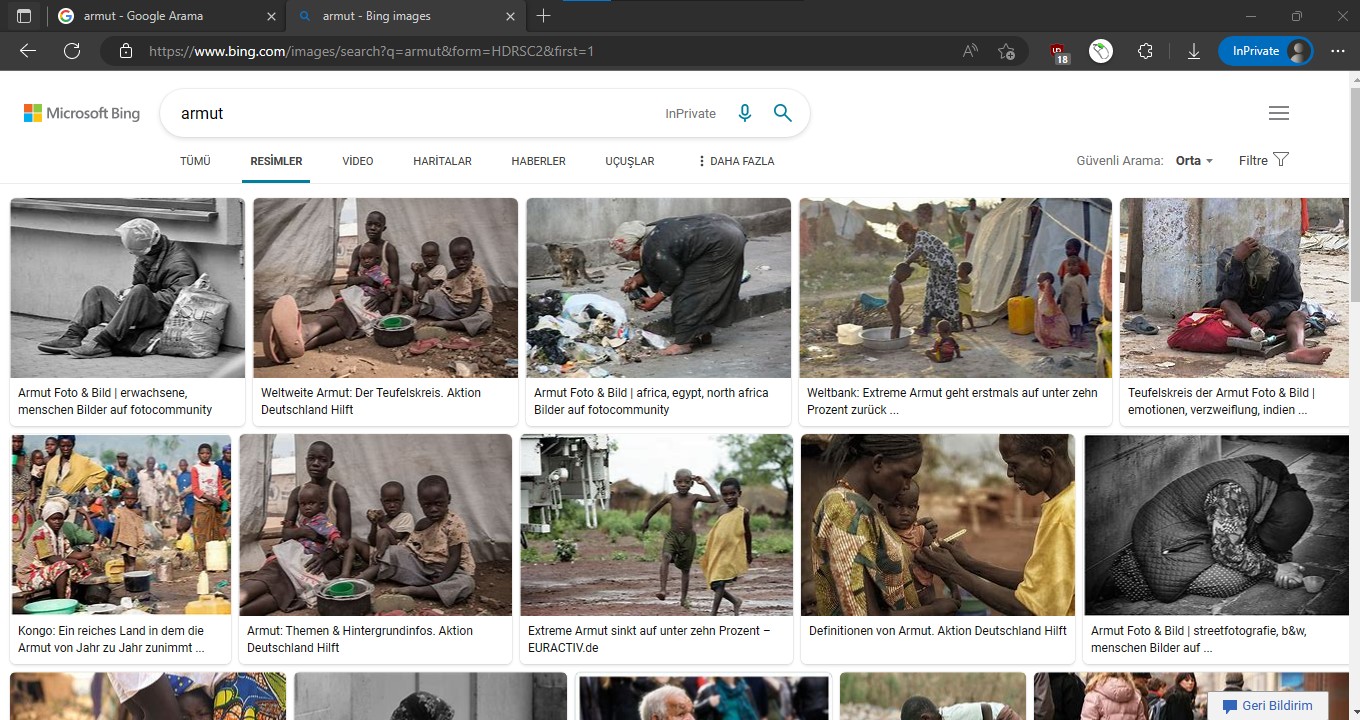Open the Microsoft Bing logo link

pos(82,113)
